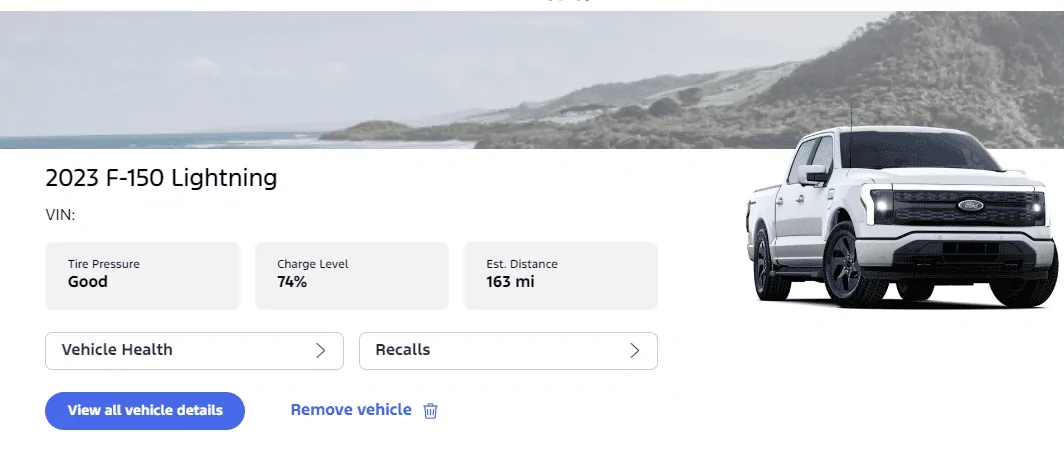Select the Charge Level card
The image size is (1064, 453).
[x=352, y=274]
